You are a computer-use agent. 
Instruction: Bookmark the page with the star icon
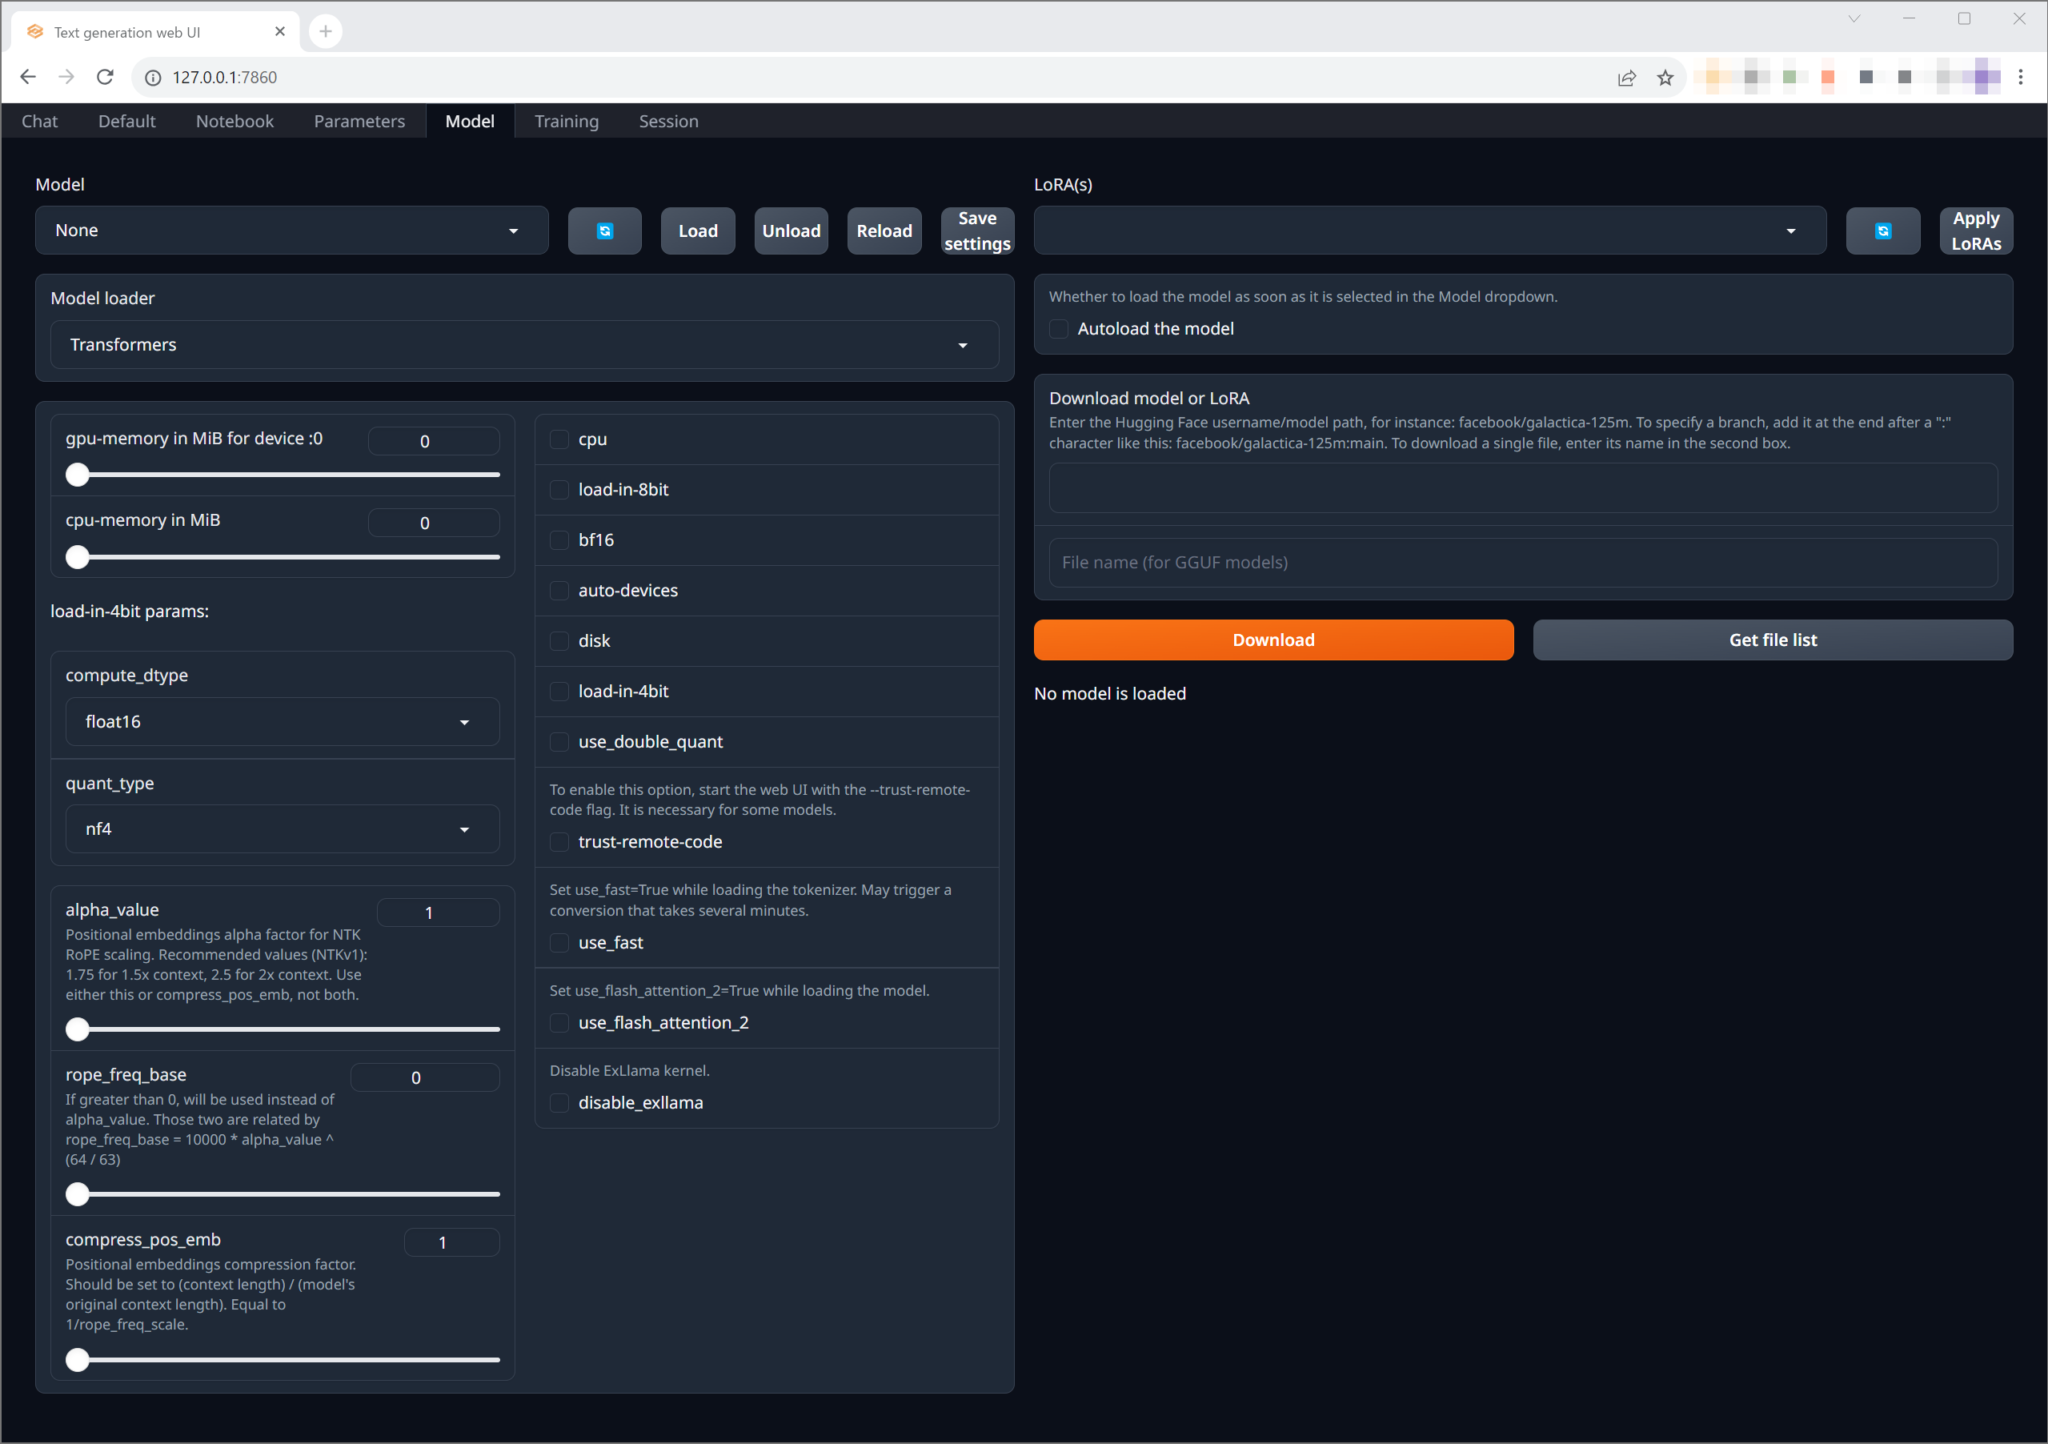tap(1666, 77)
